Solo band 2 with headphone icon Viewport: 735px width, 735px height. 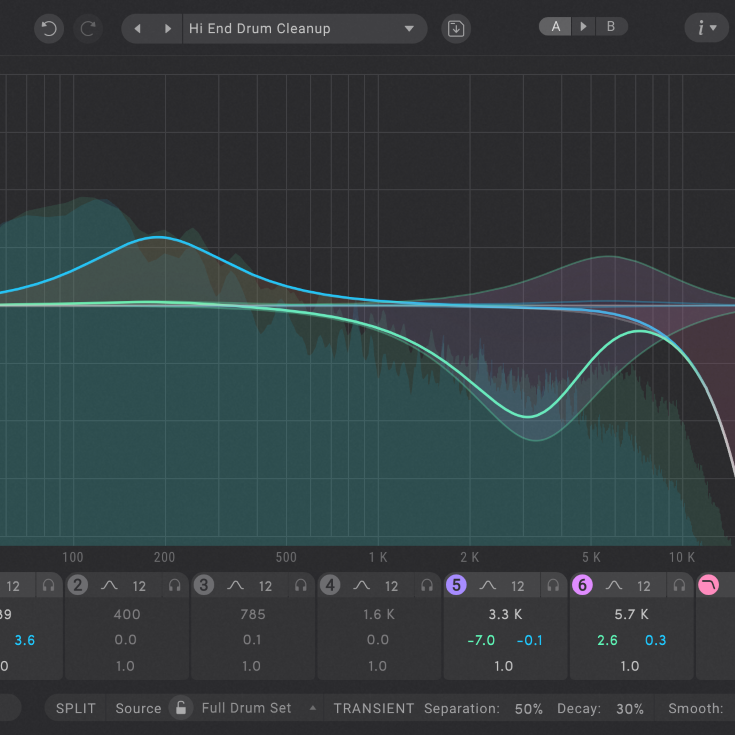click(x=175, y=586)
